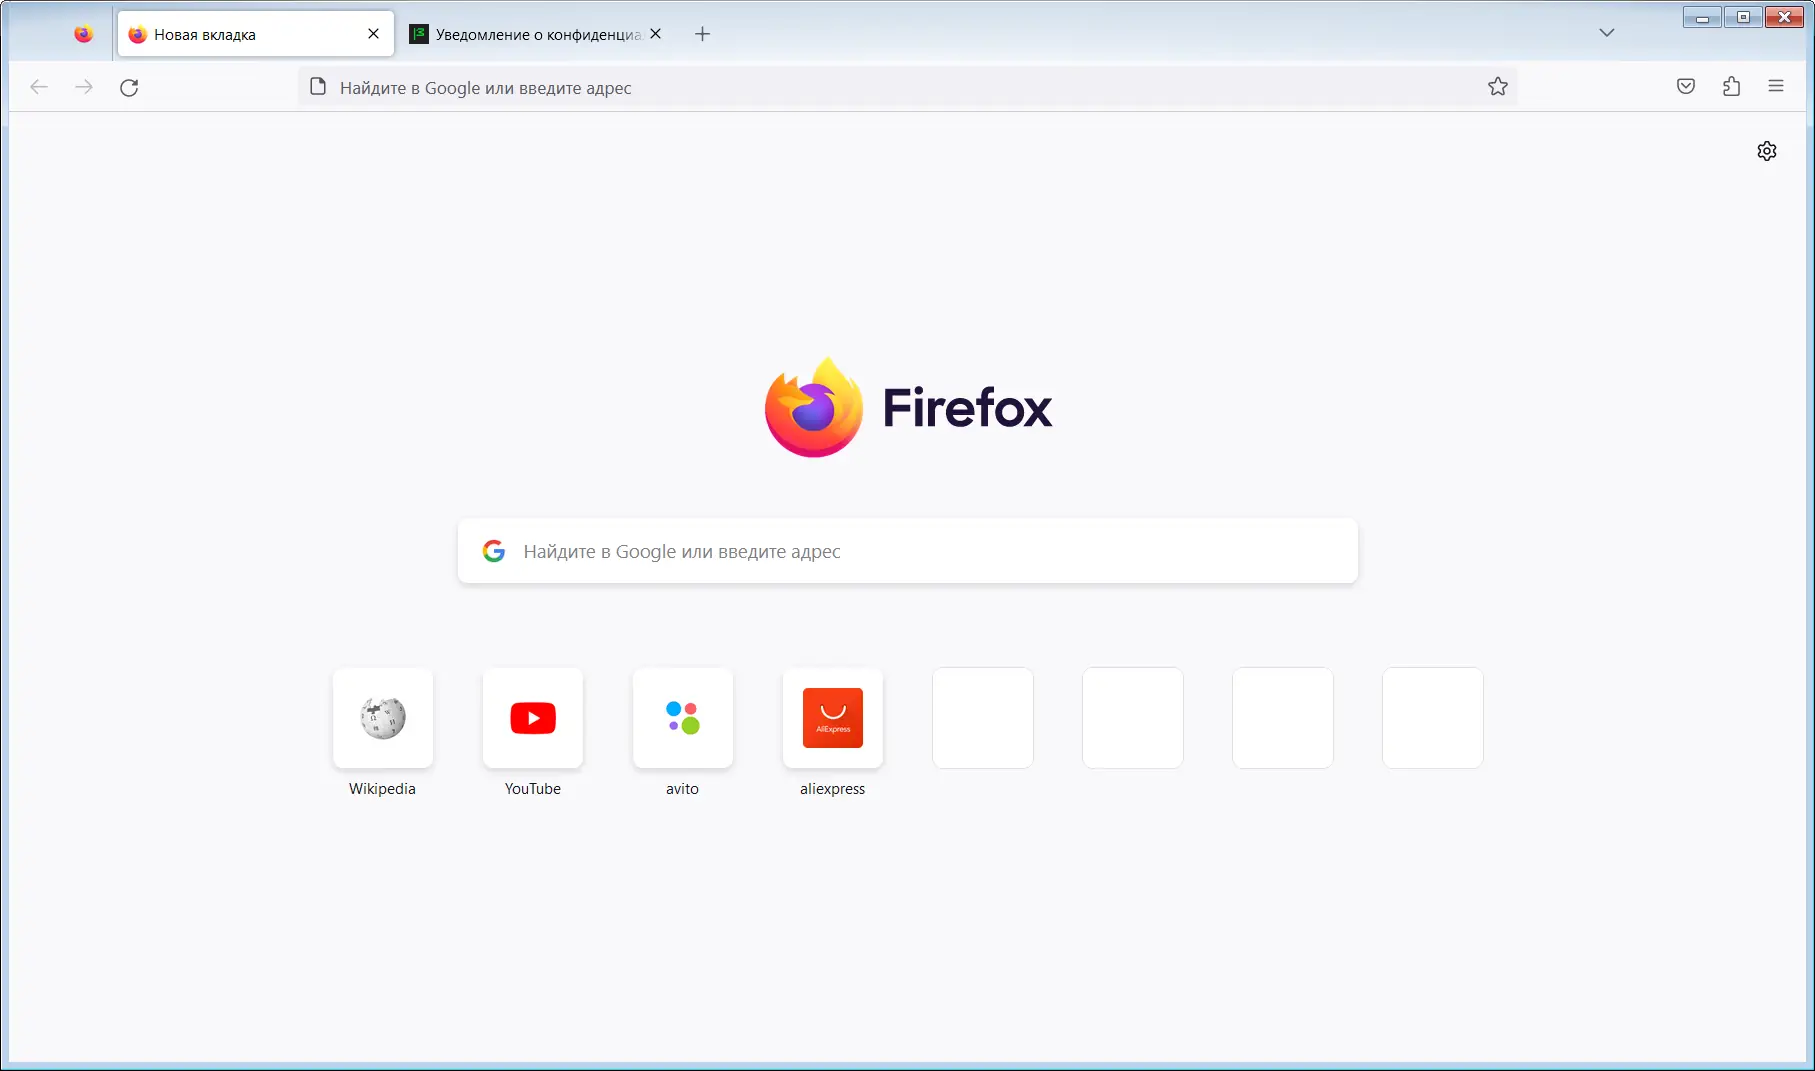Go back with the left arrow

[39, 87]
